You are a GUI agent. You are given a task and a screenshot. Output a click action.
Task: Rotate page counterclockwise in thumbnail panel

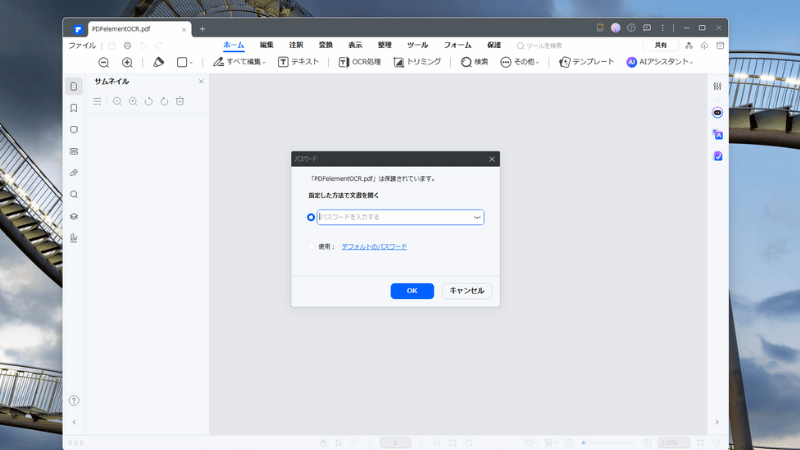point(148,102)
